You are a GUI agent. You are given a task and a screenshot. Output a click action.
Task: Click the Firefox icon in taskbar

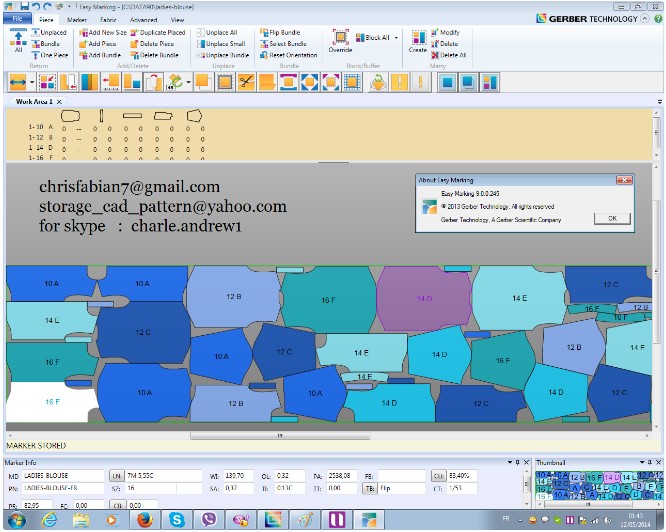pyautogui.click(x=143, y=520)
